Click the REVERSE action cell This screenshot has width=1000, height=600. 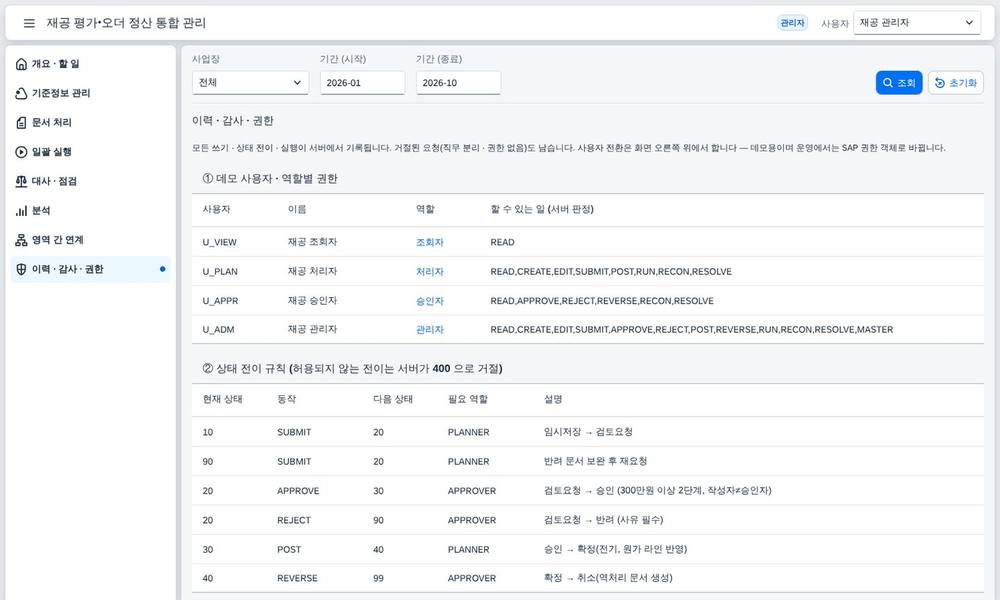point(297,578)
